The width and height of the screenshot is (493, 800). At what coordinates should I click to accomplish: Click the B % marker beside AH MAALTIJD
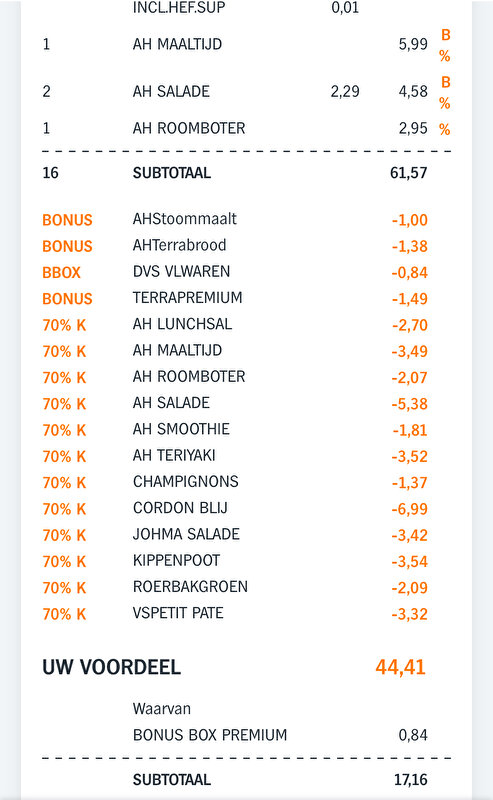tap(445, 45)
